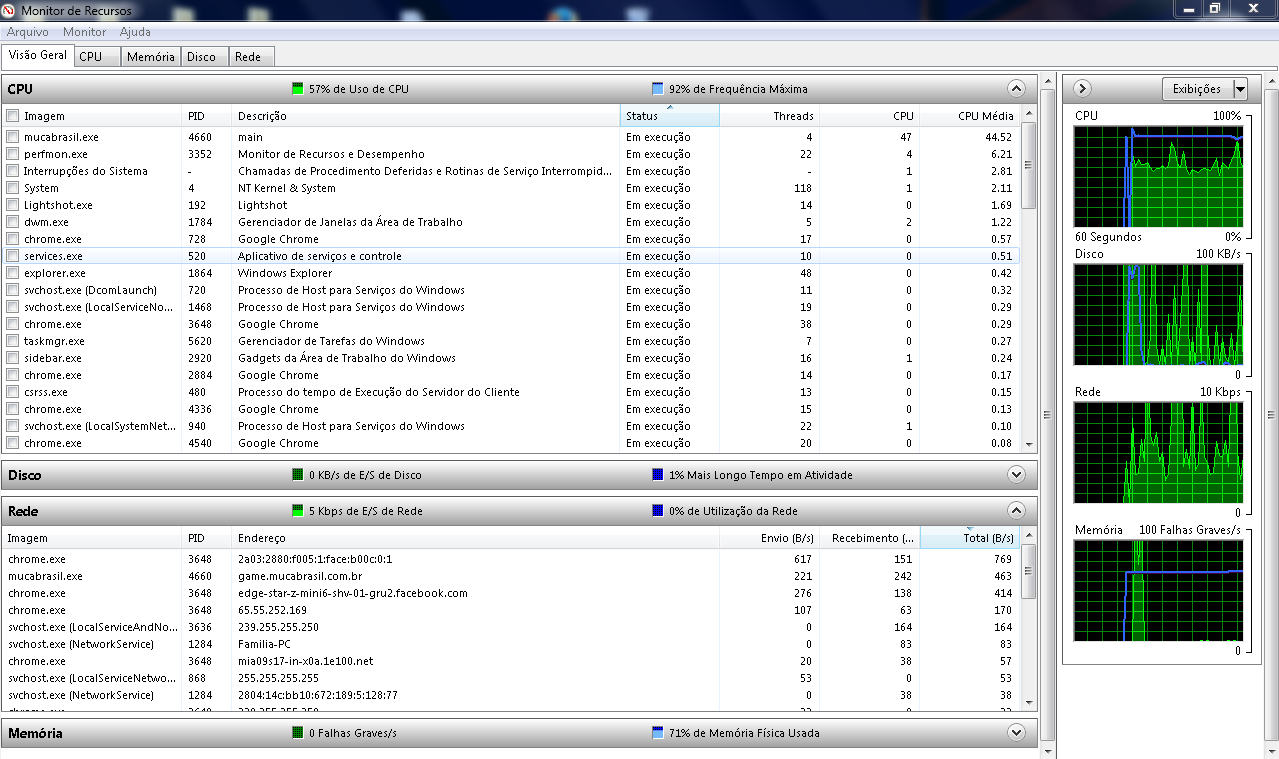
Task: Check the box for mucabrasil.exe process
Action: point(13,137)
